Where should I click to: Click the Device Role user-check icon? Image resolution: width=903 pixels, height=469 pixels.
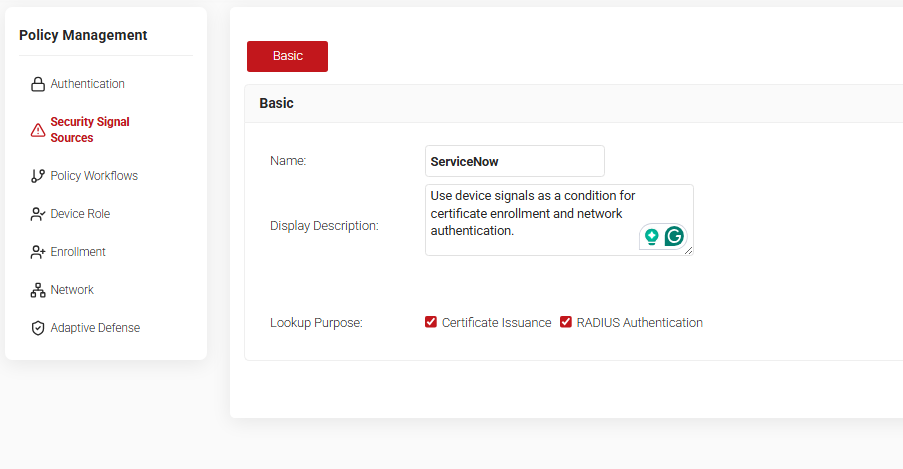pos(38,214)
